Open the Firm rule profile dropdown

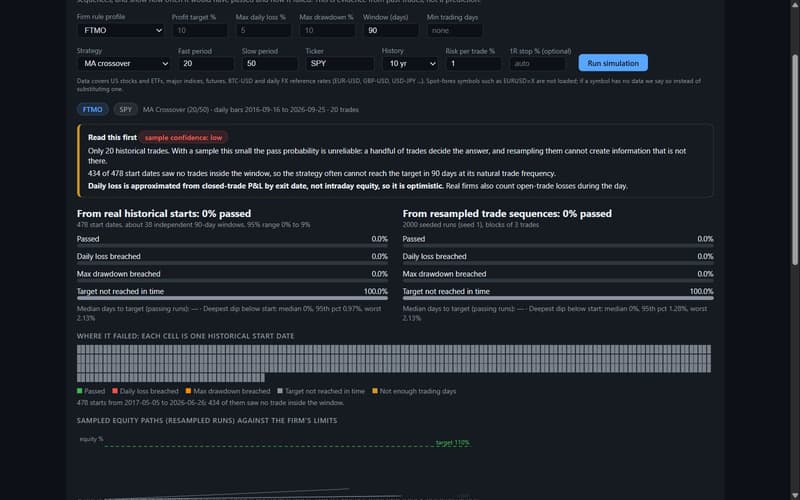(121, 31)
